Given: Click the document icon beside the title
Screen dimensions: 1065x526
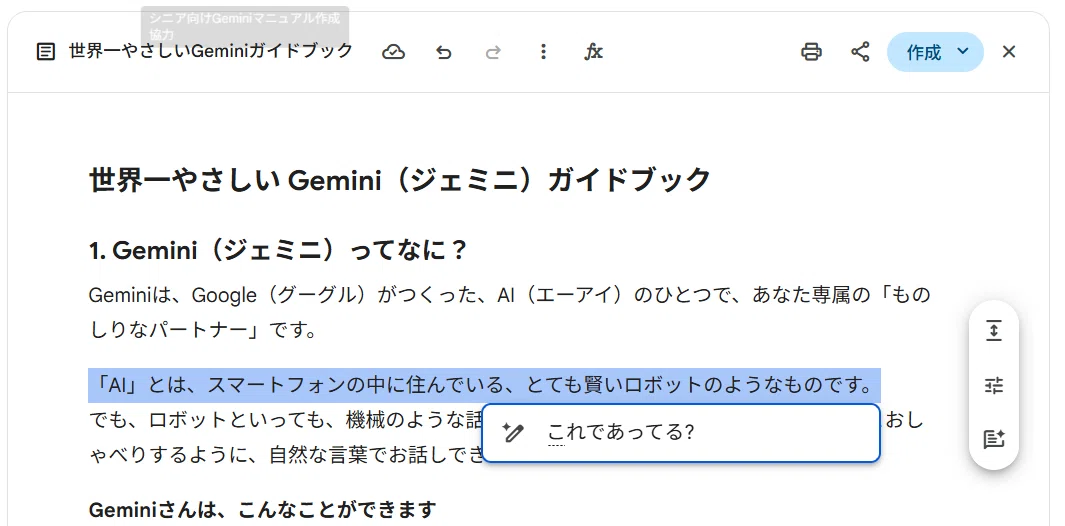Looking at the screenshot, I should point(46,52).
